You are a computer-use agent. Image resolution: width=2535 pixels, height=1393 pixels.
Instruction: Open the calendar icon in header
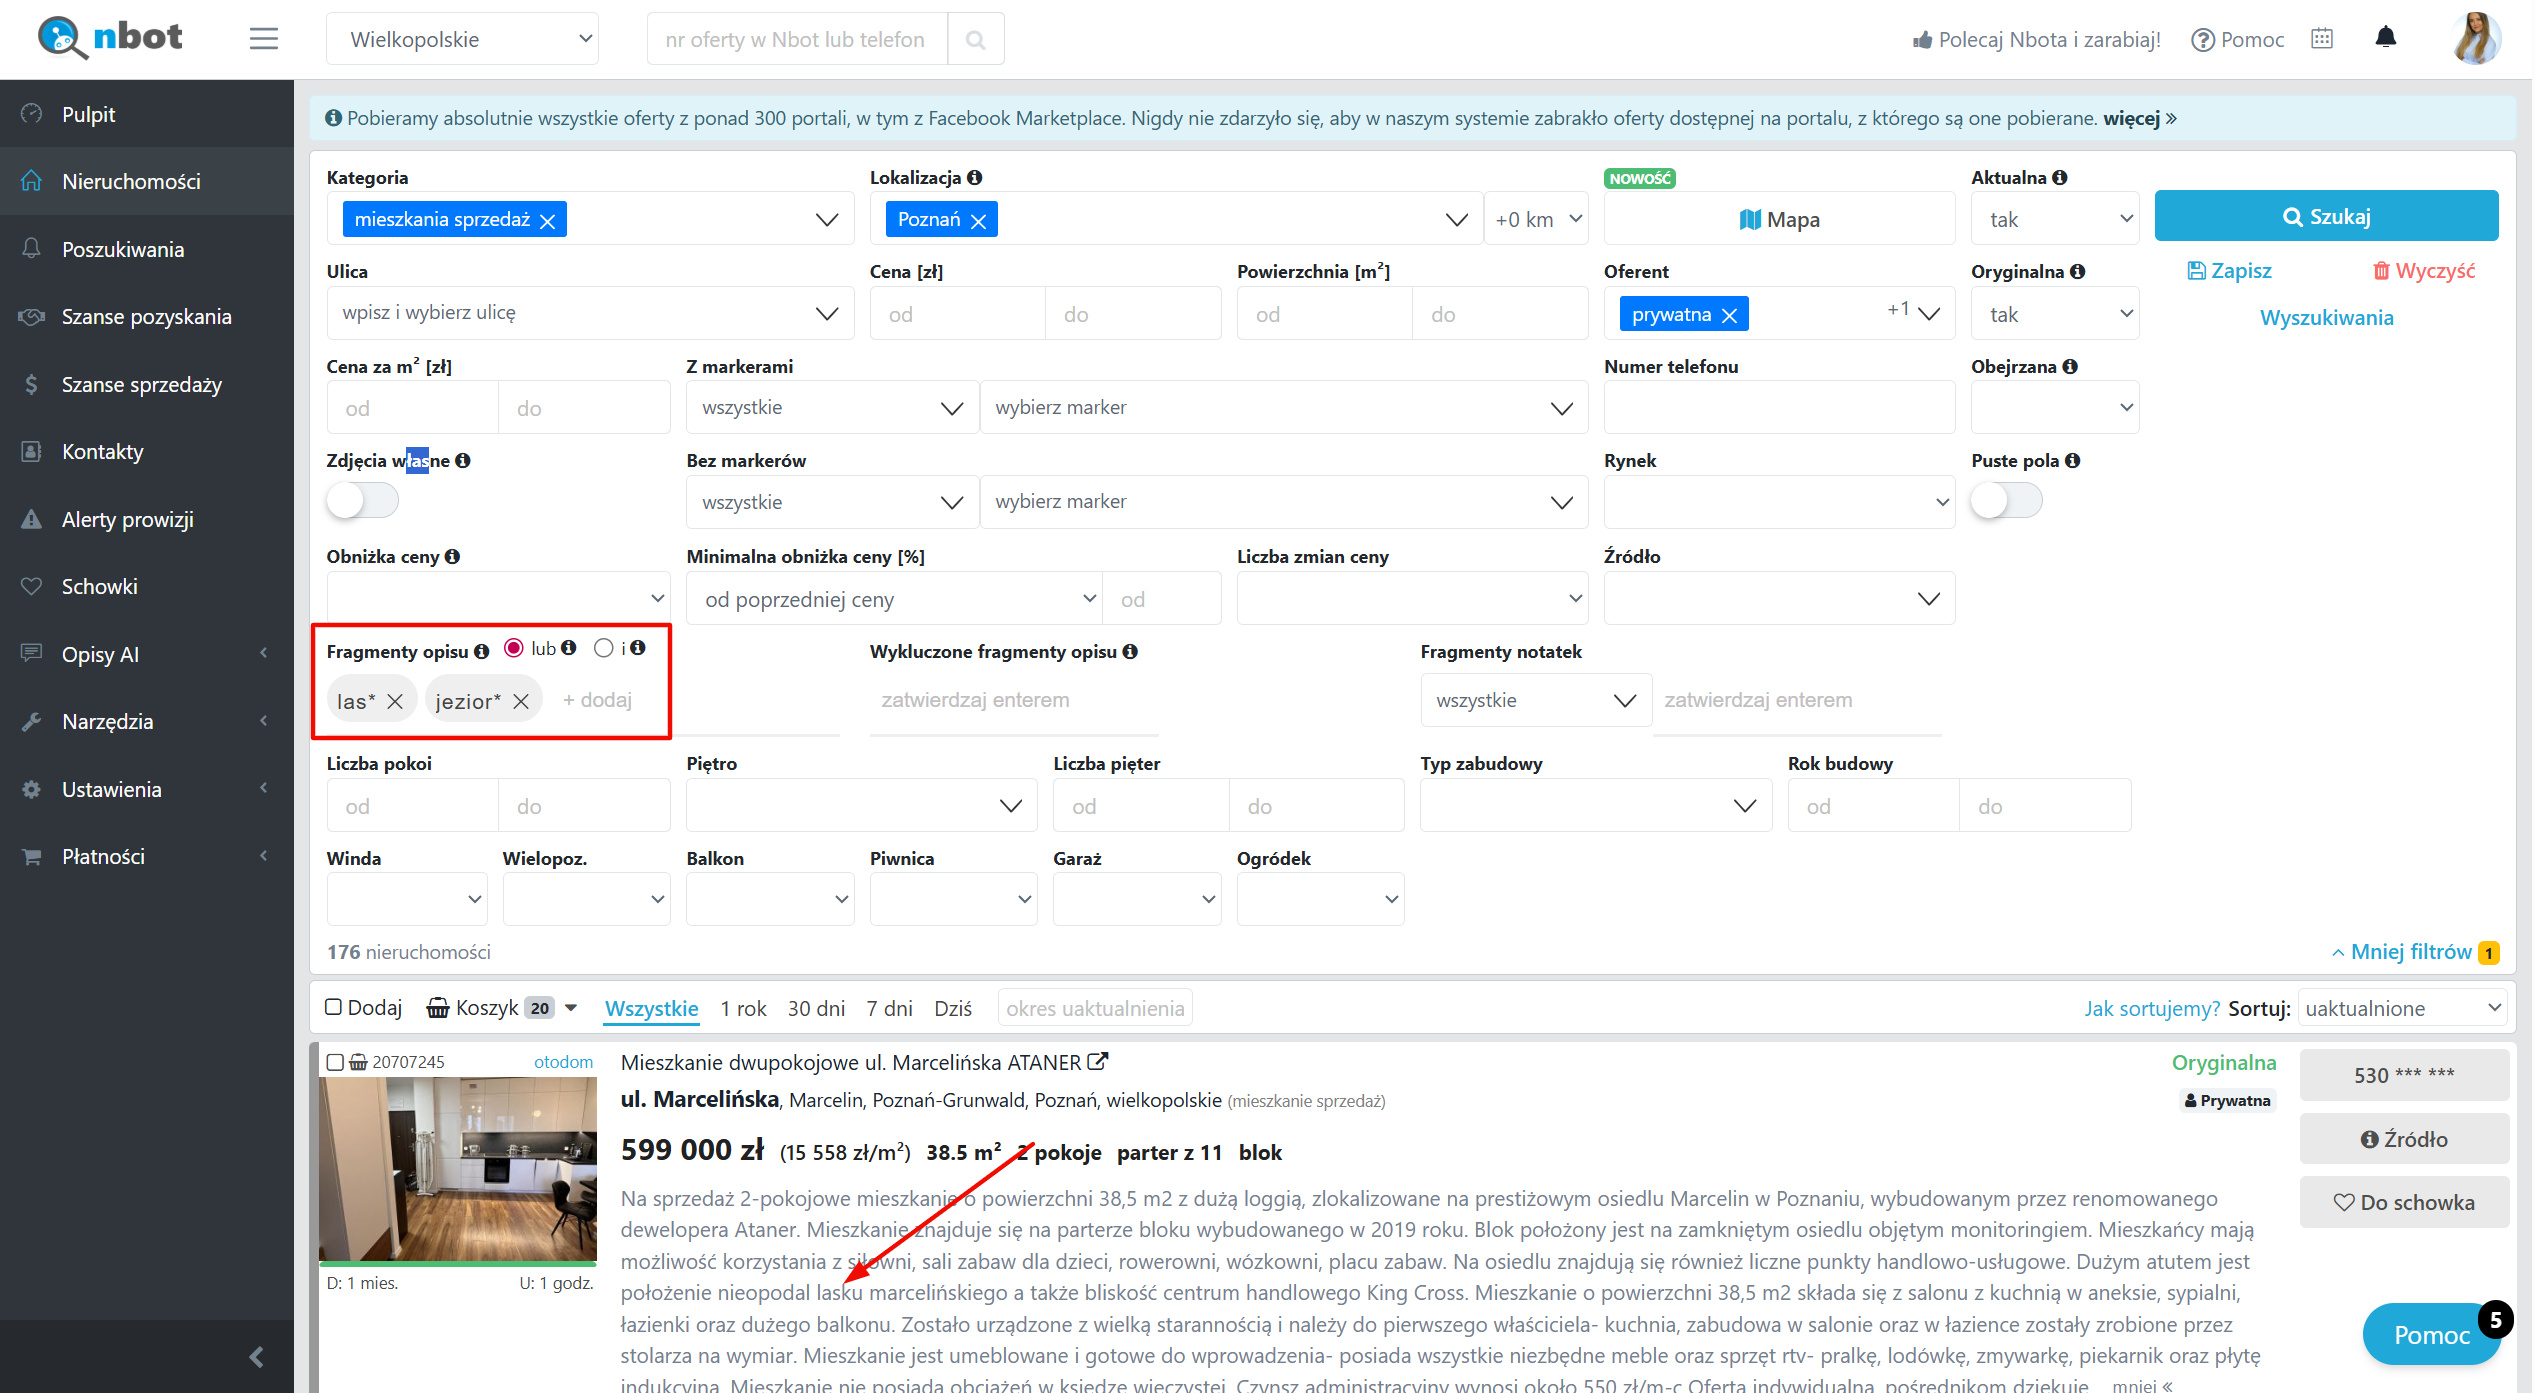[2322, 39]
